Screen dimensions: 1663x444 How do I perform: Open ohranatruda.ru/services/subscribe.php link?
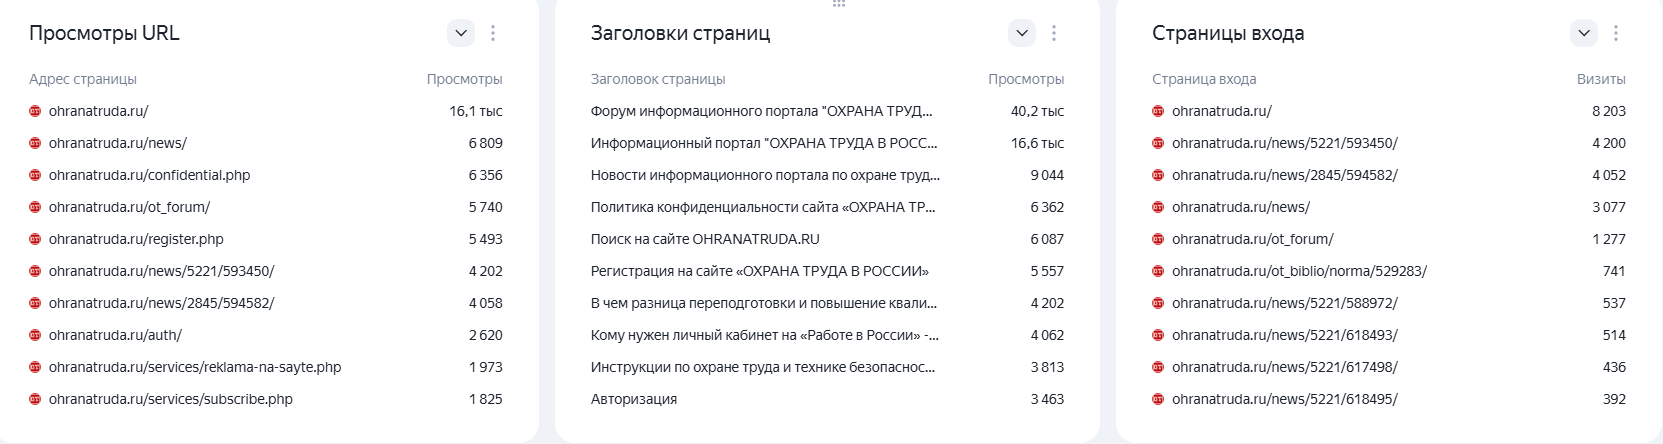coord(171,399)
